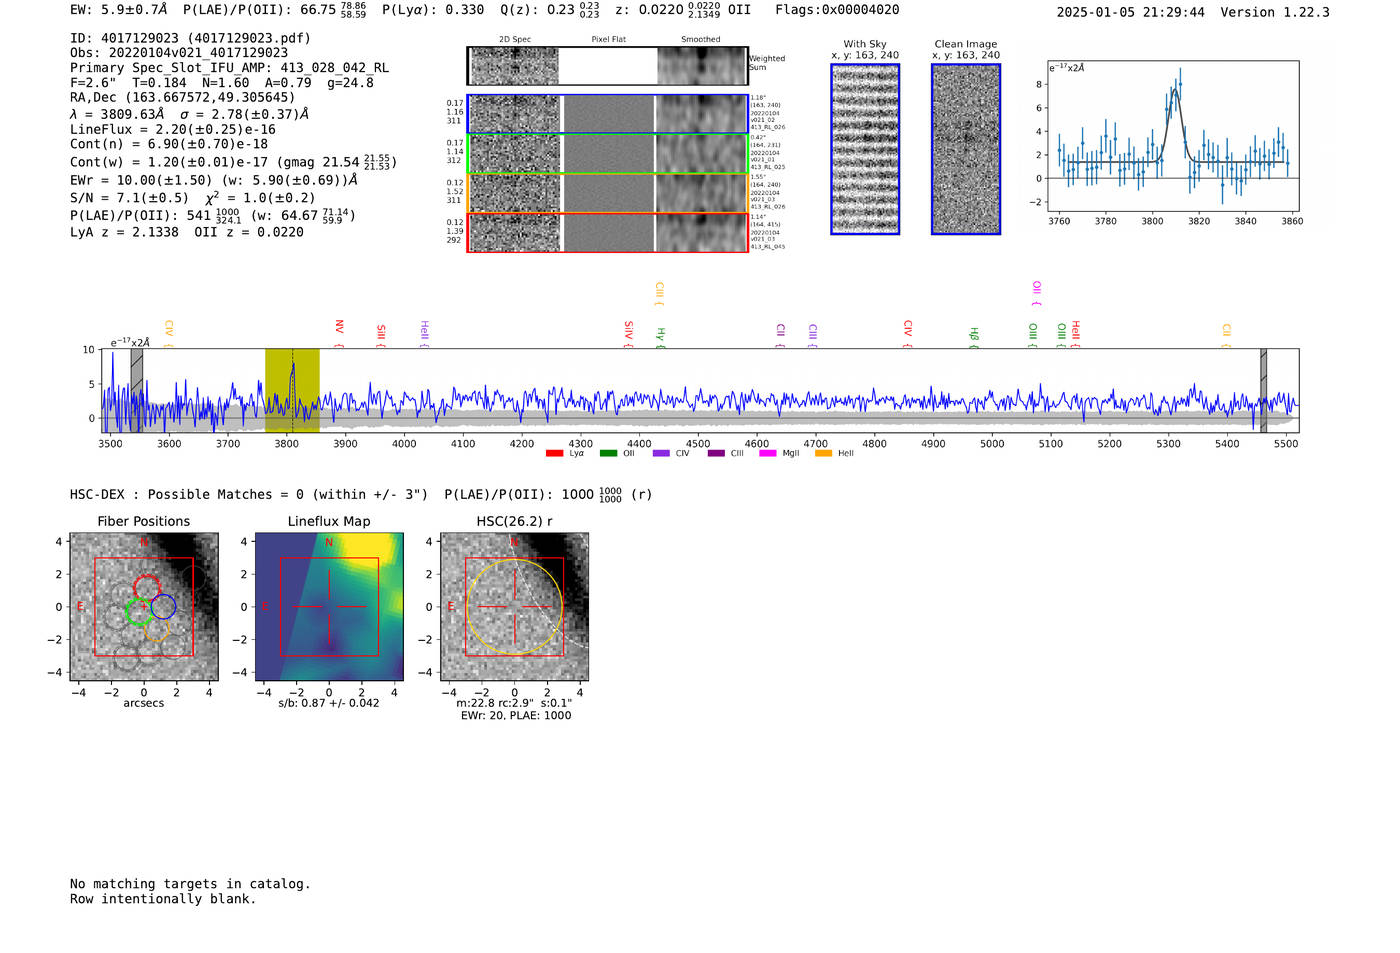Click the green Hβ line marker
This screenshot has width=1400, height=953.
tap(974, 334)
